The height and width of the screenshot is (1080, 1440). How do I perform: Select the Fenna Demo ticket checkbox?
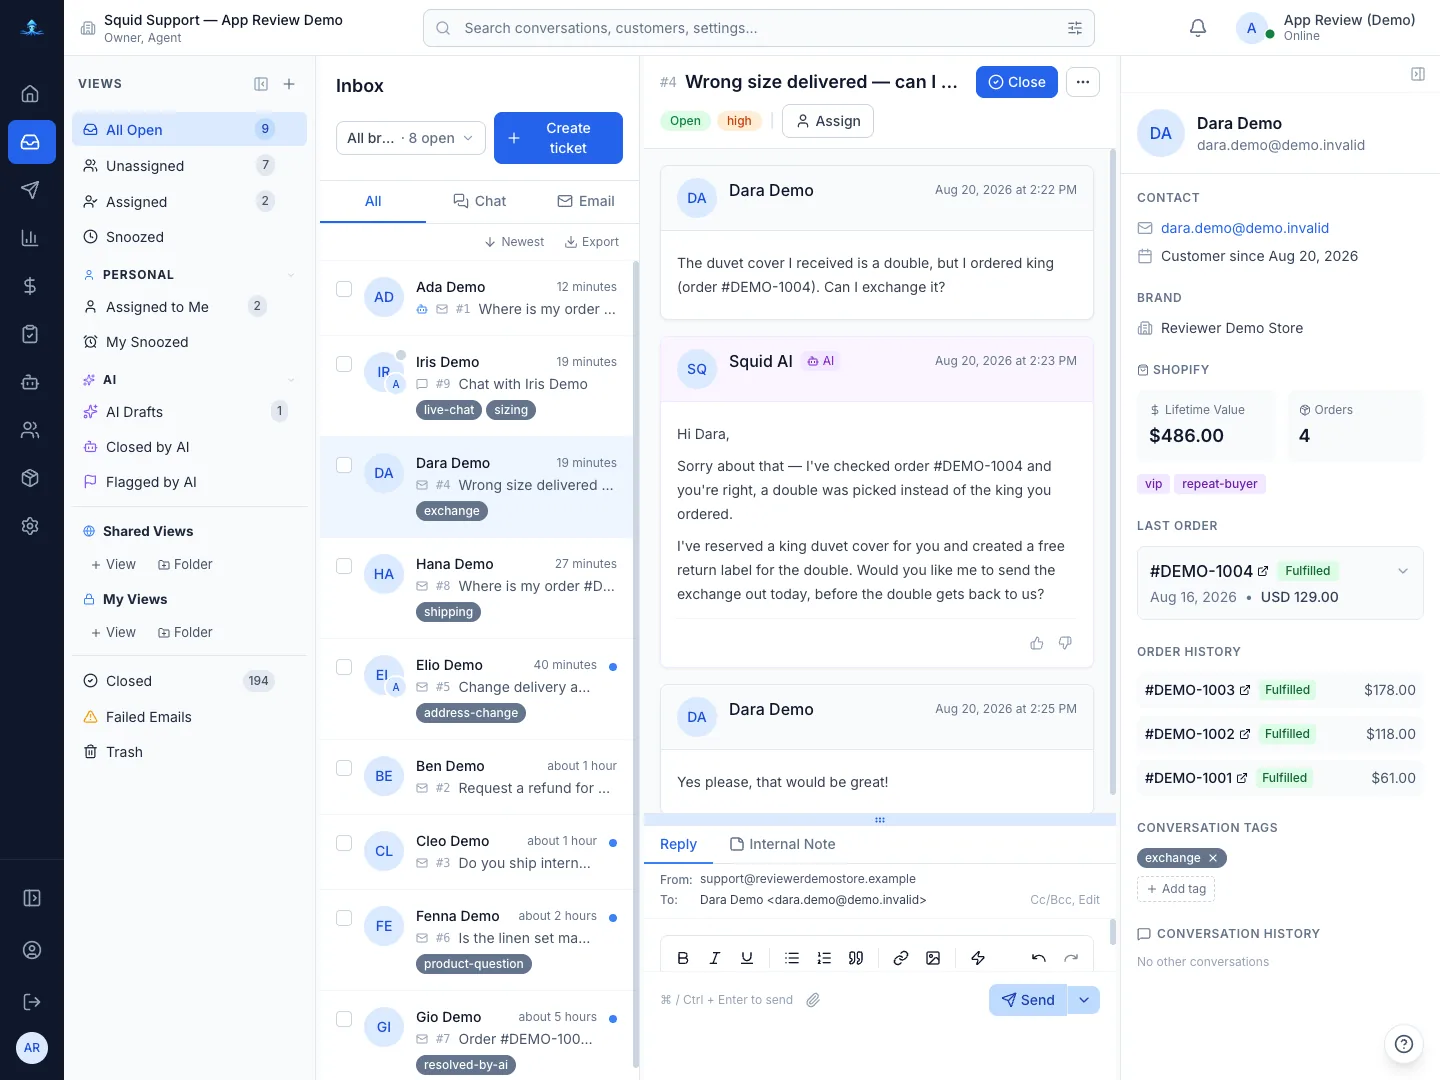pyautogui.click(x=344, y=918)
